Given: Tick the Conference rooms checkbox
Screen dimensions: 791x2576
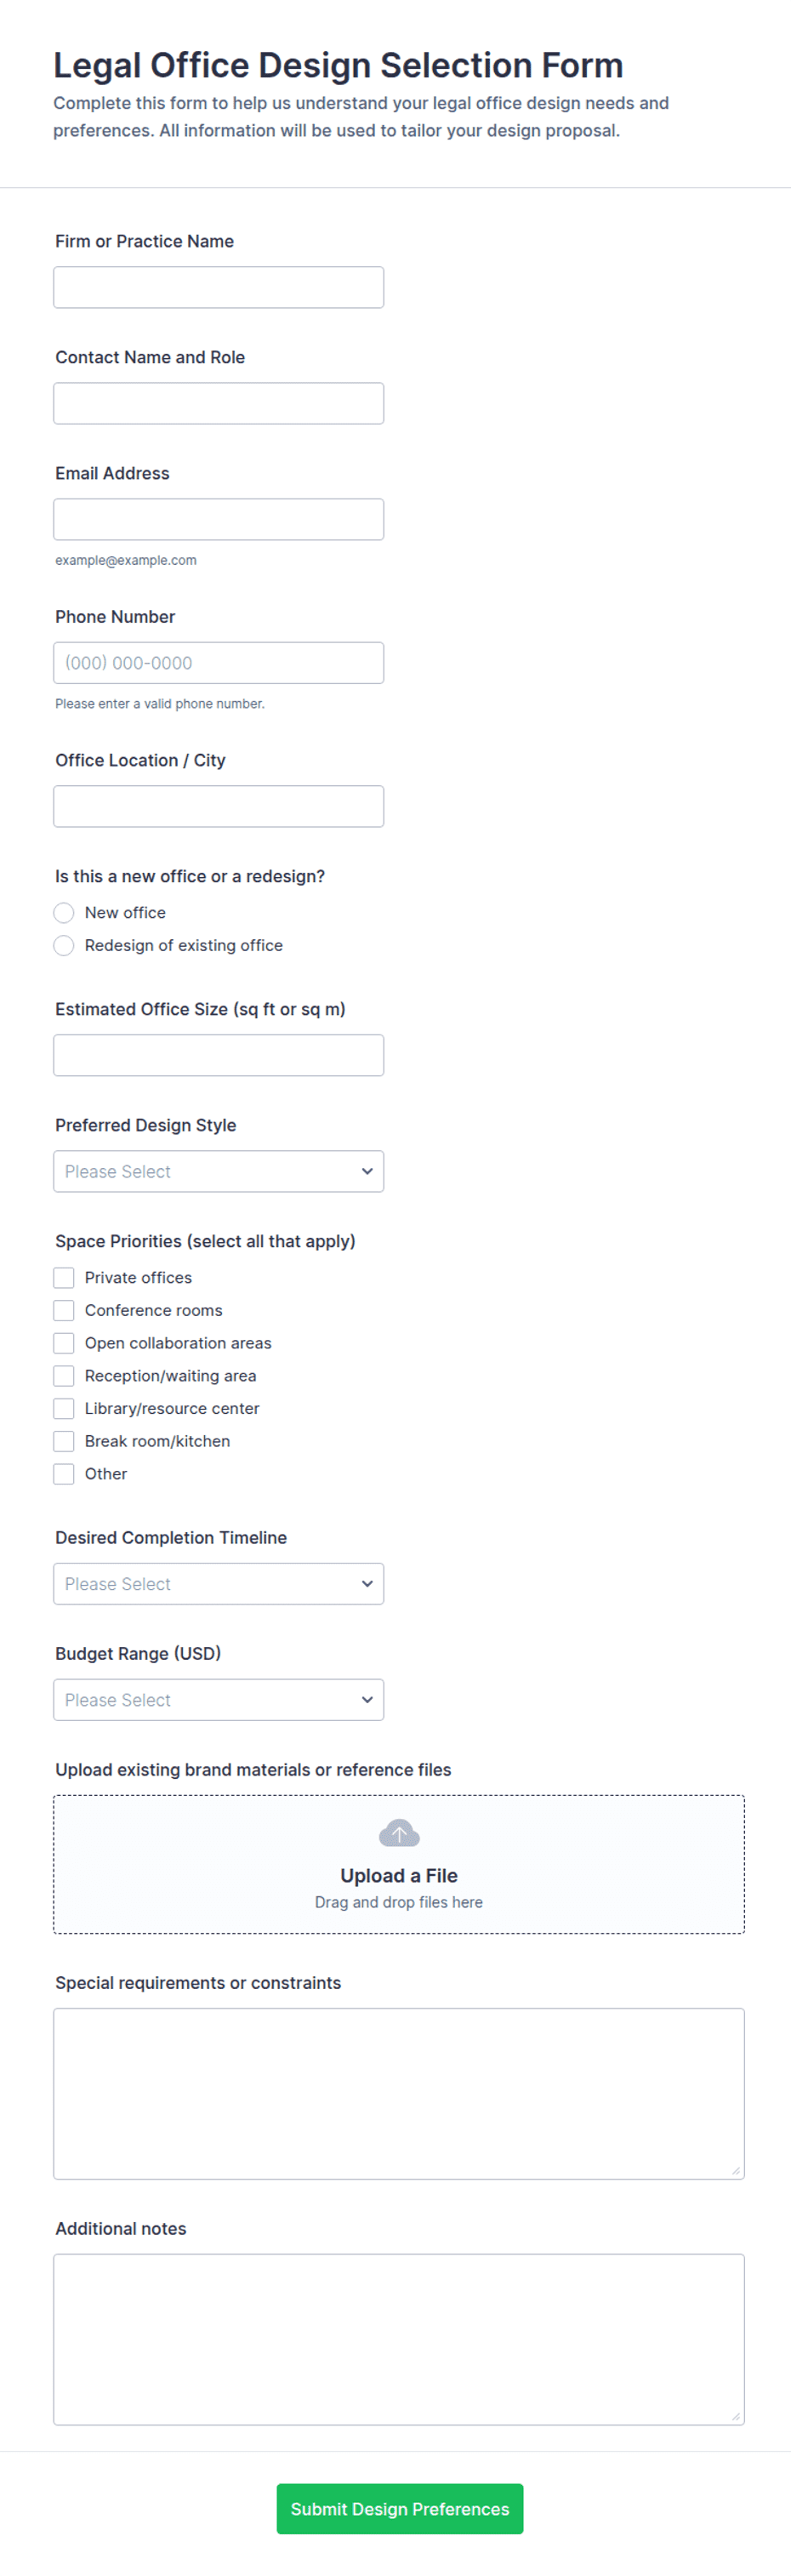Looking at the screenshot, I should 64,1311.
